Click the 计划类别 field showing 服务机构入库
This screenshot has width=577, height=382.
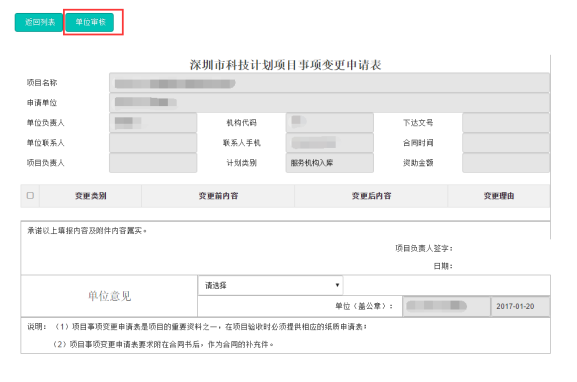coord(330,163)
